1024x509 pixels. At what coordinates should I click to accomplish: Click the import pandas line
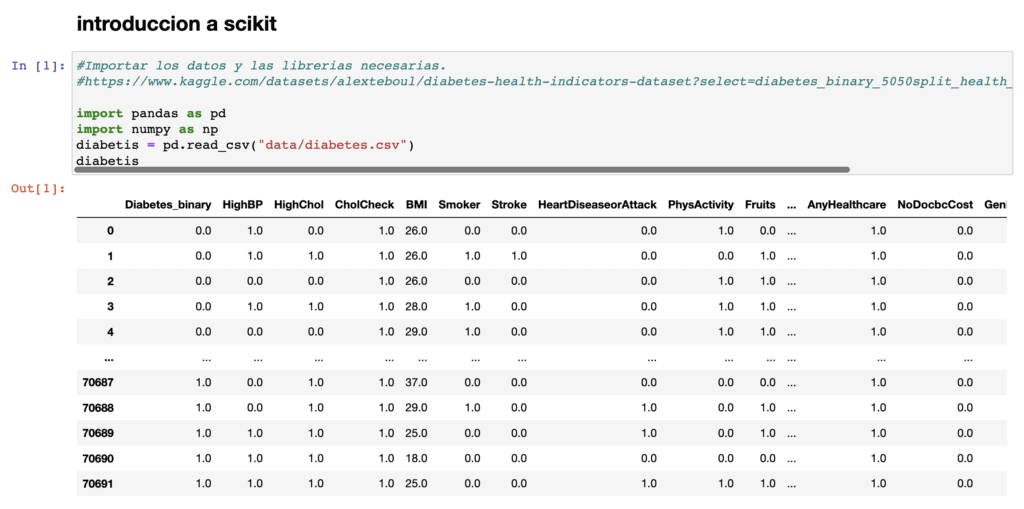(x=151, y=113)
